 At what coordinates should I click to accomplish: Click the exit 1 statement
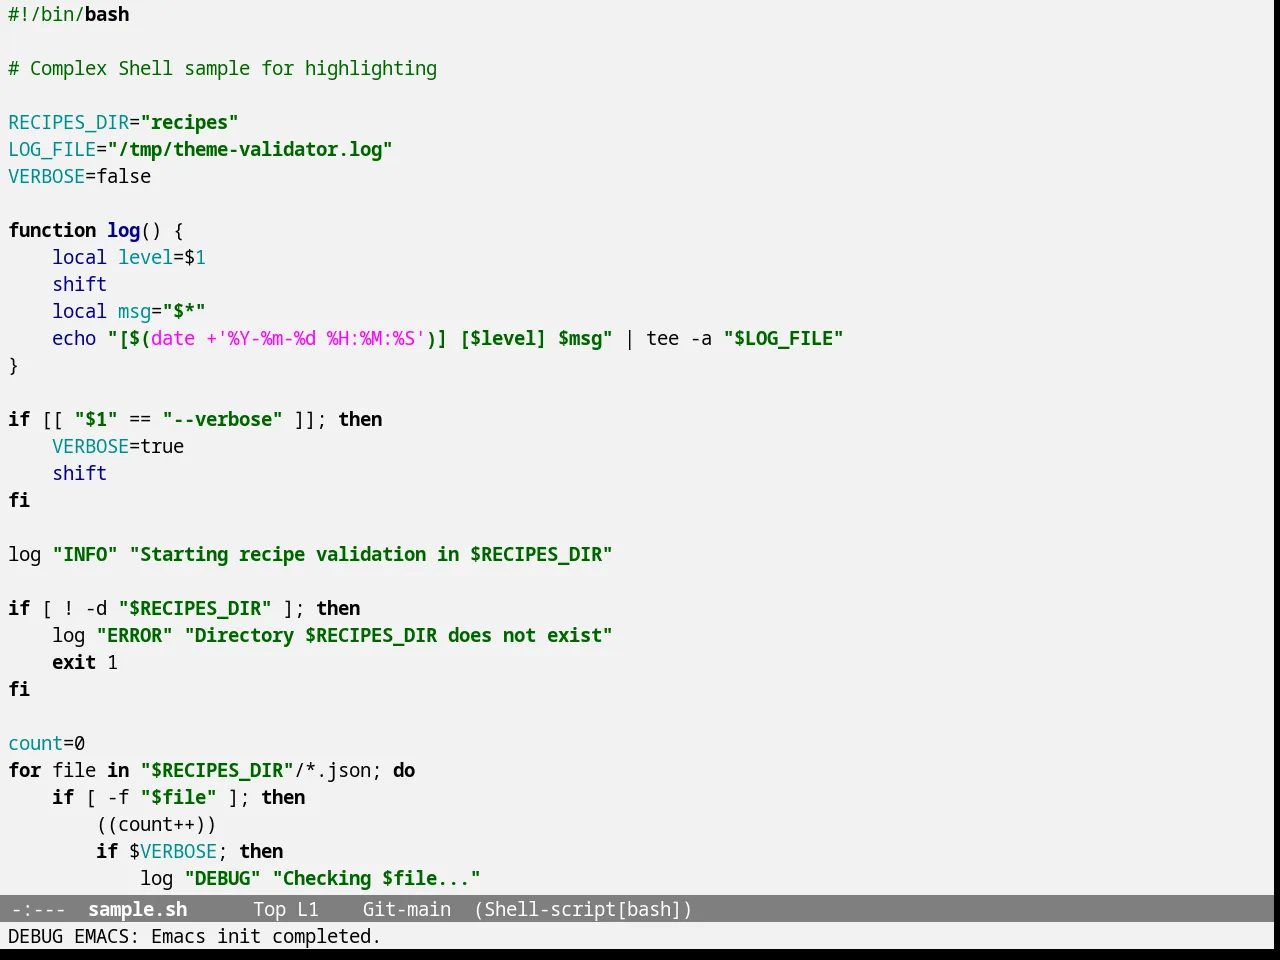85,662
